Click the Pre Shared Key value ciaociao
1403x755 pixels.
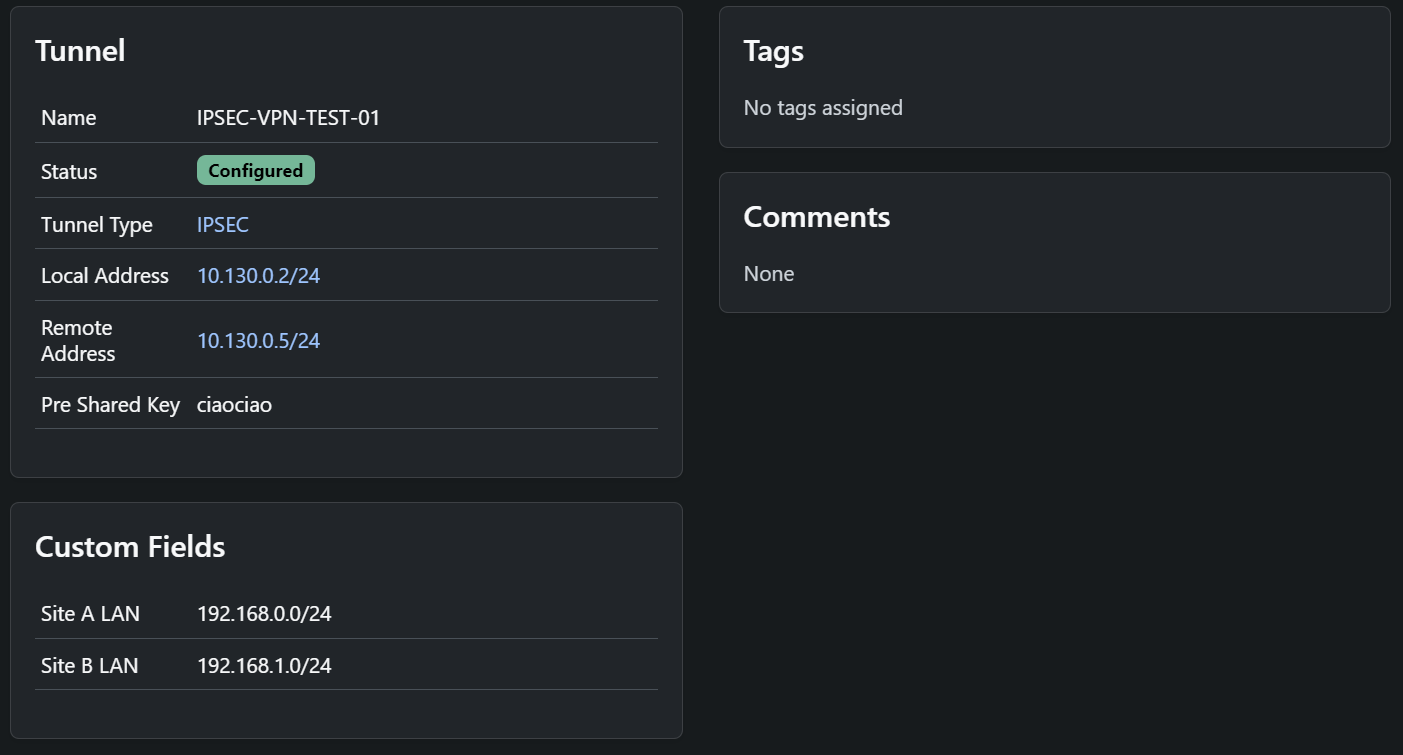click(x=234, y=404)
